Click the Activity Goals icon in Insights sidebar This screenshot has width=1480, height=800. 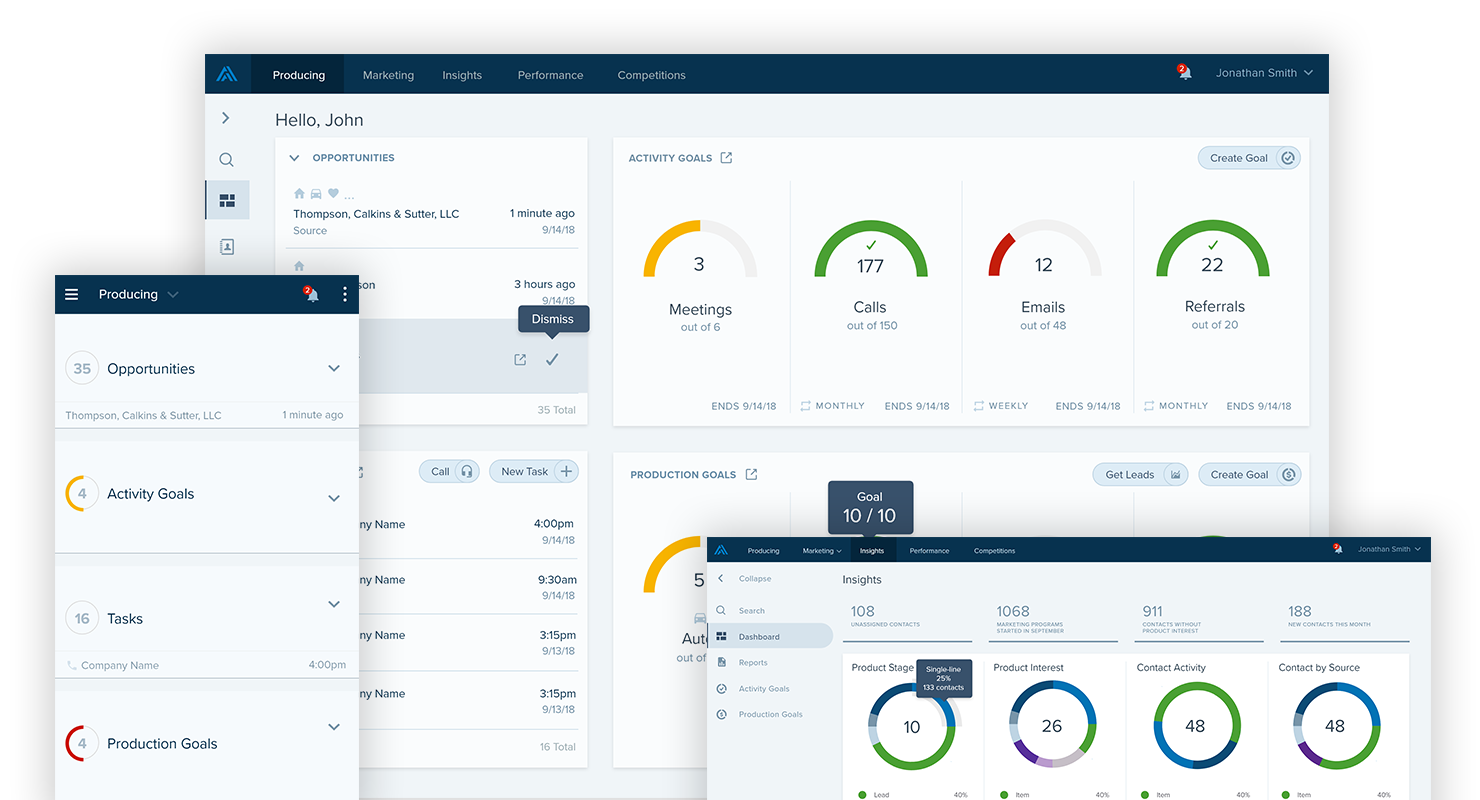pos(721,688)
